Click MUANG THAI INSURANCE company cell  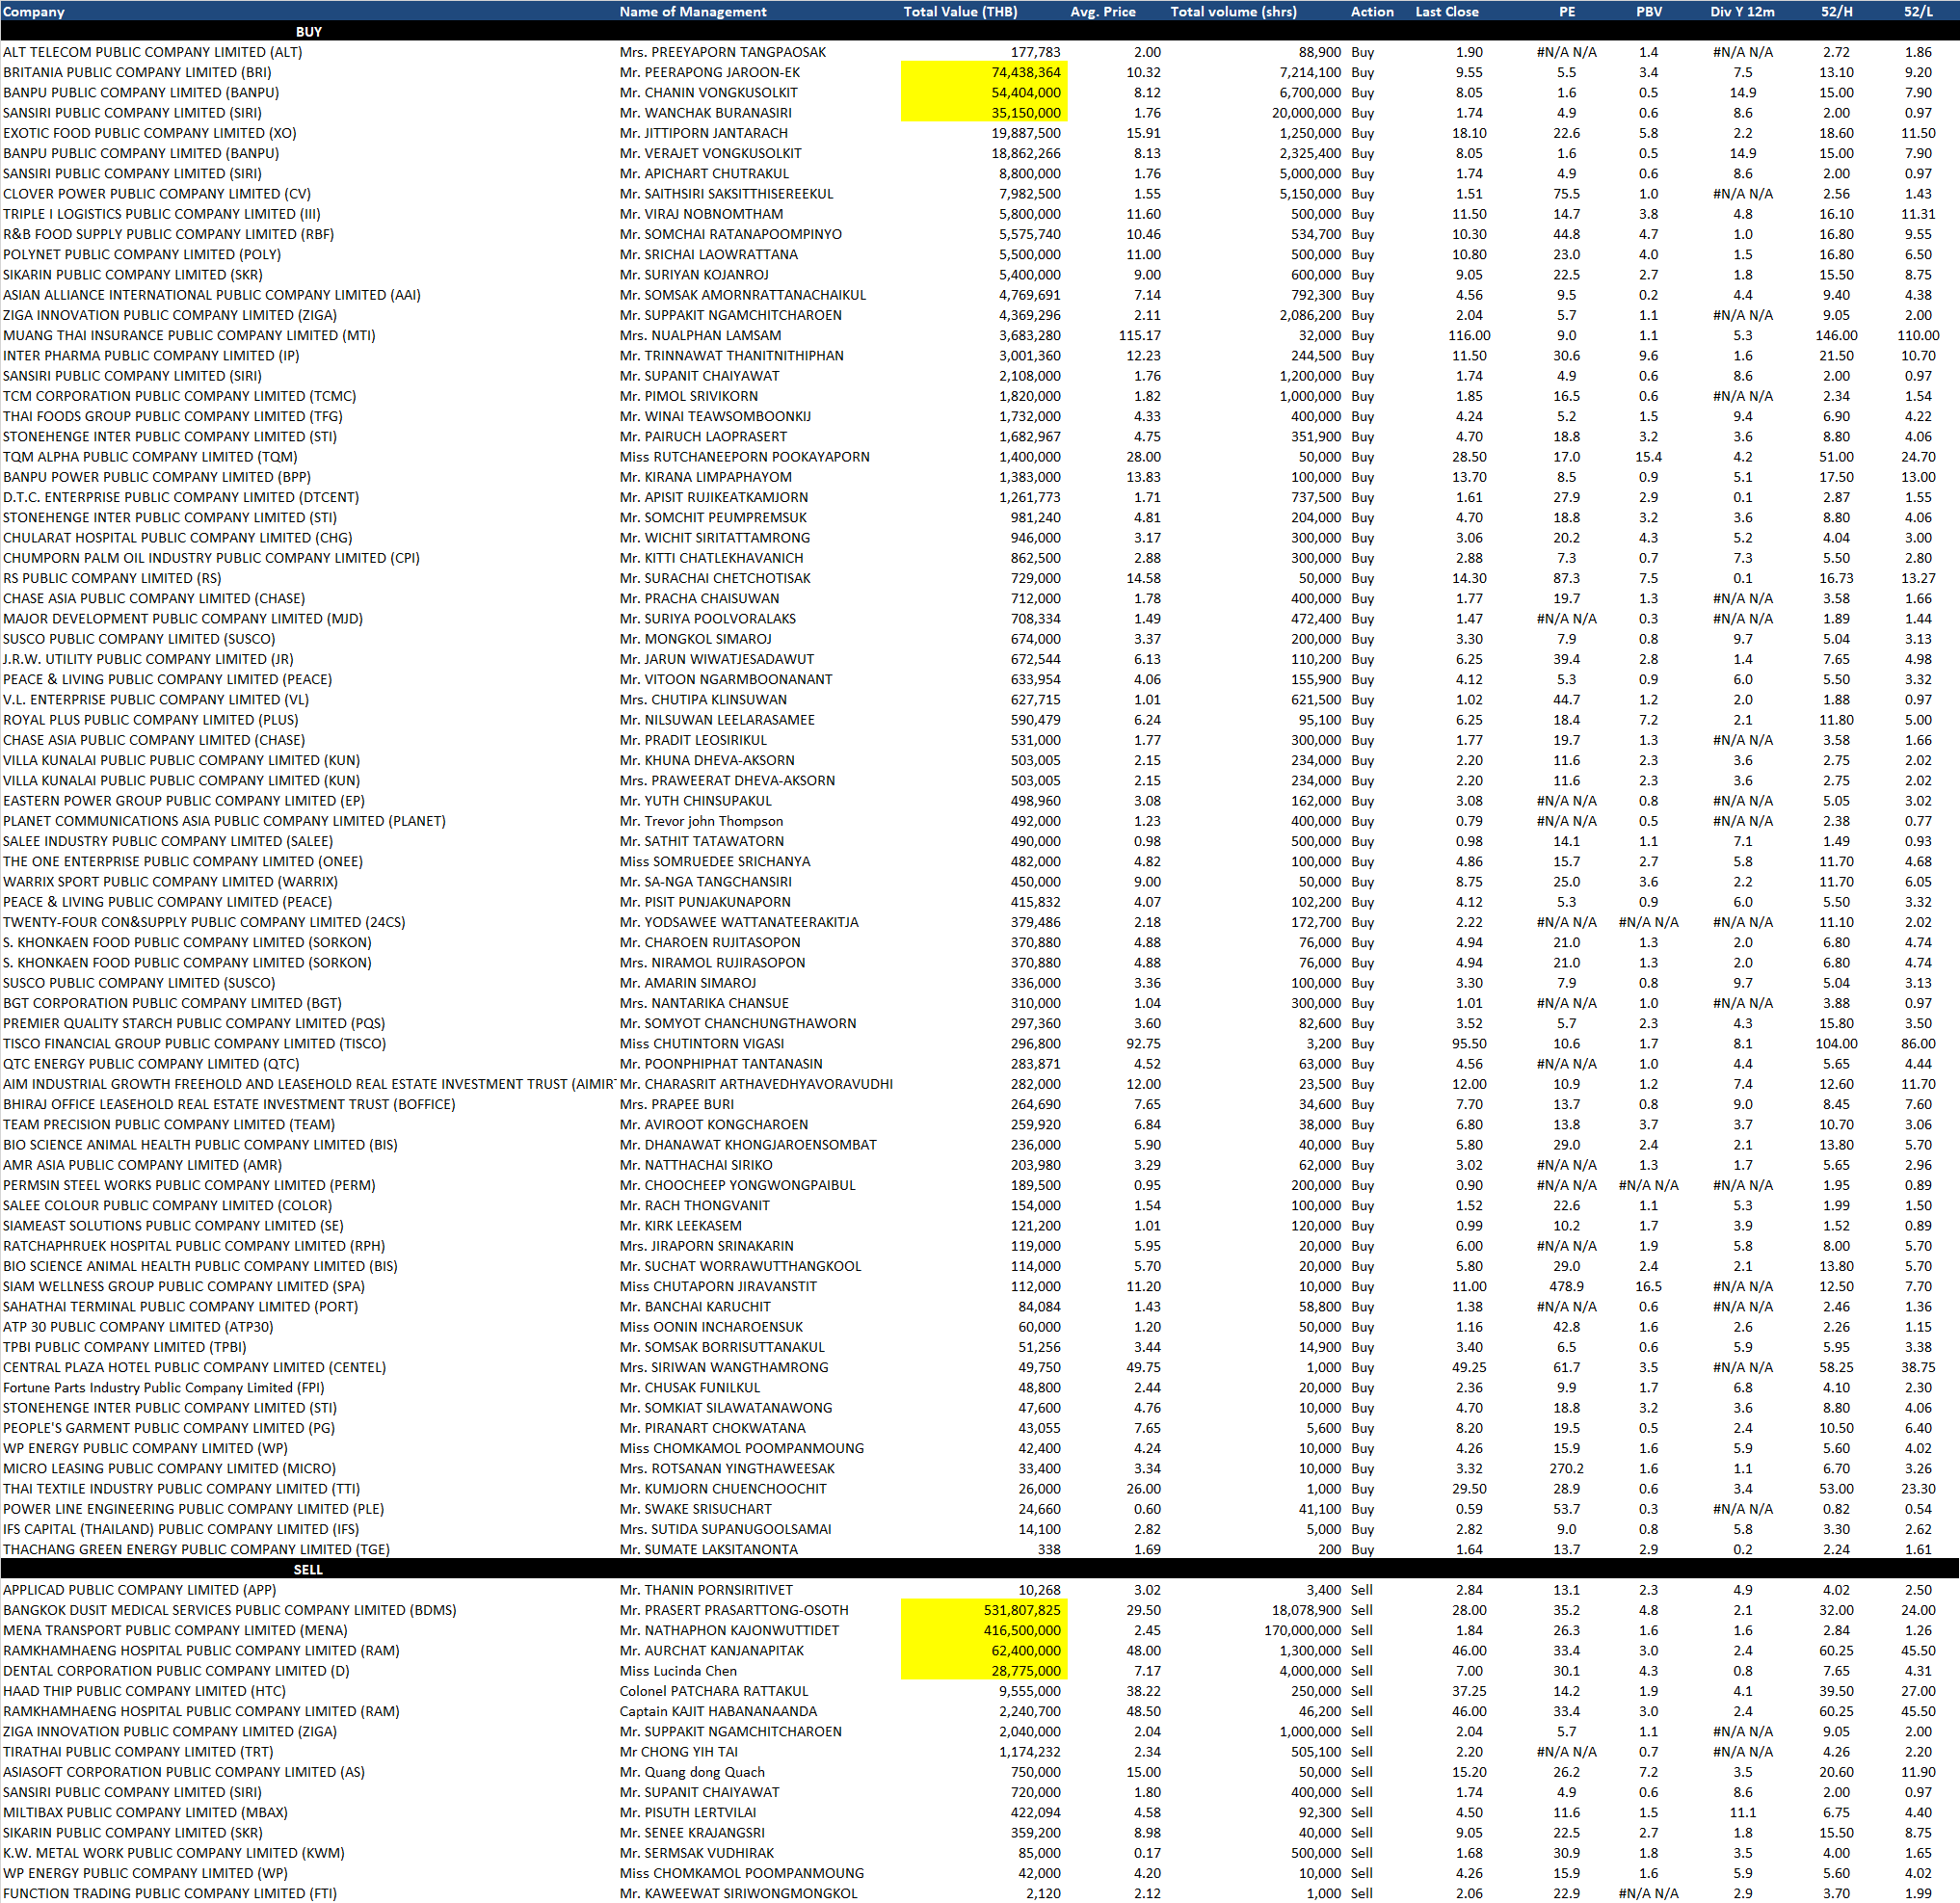pyautogui.click(x=189, y=335)
